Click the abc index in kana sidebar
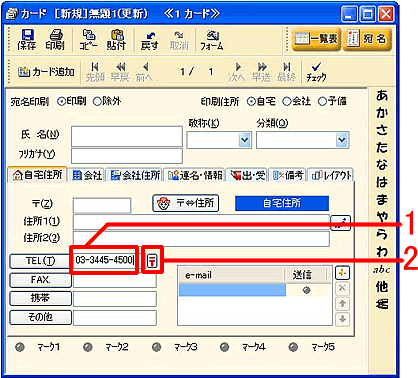This screenshot has width=418, height=378. pos(382,269)
